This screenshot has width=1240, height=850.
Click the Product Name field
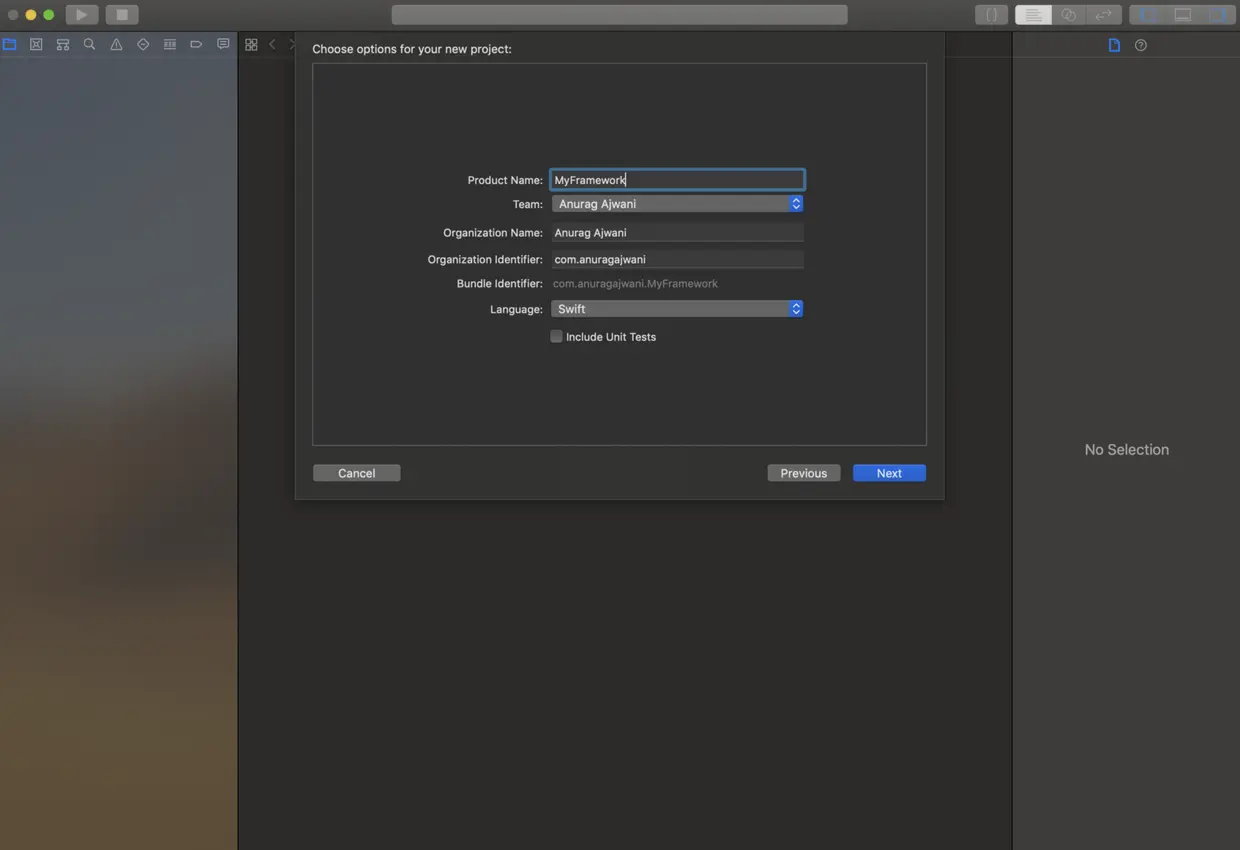677,180
